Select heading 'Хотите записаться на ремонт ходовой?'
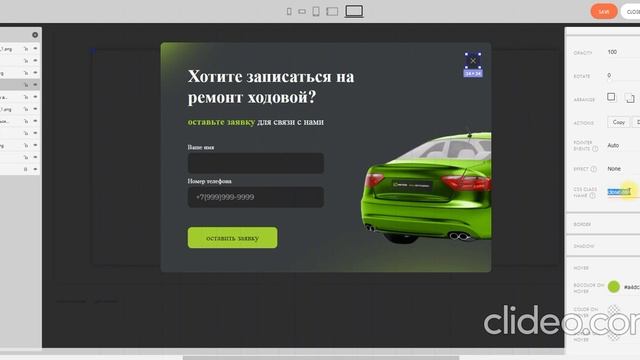Screen dimensions: 640x360 [271, 87]
